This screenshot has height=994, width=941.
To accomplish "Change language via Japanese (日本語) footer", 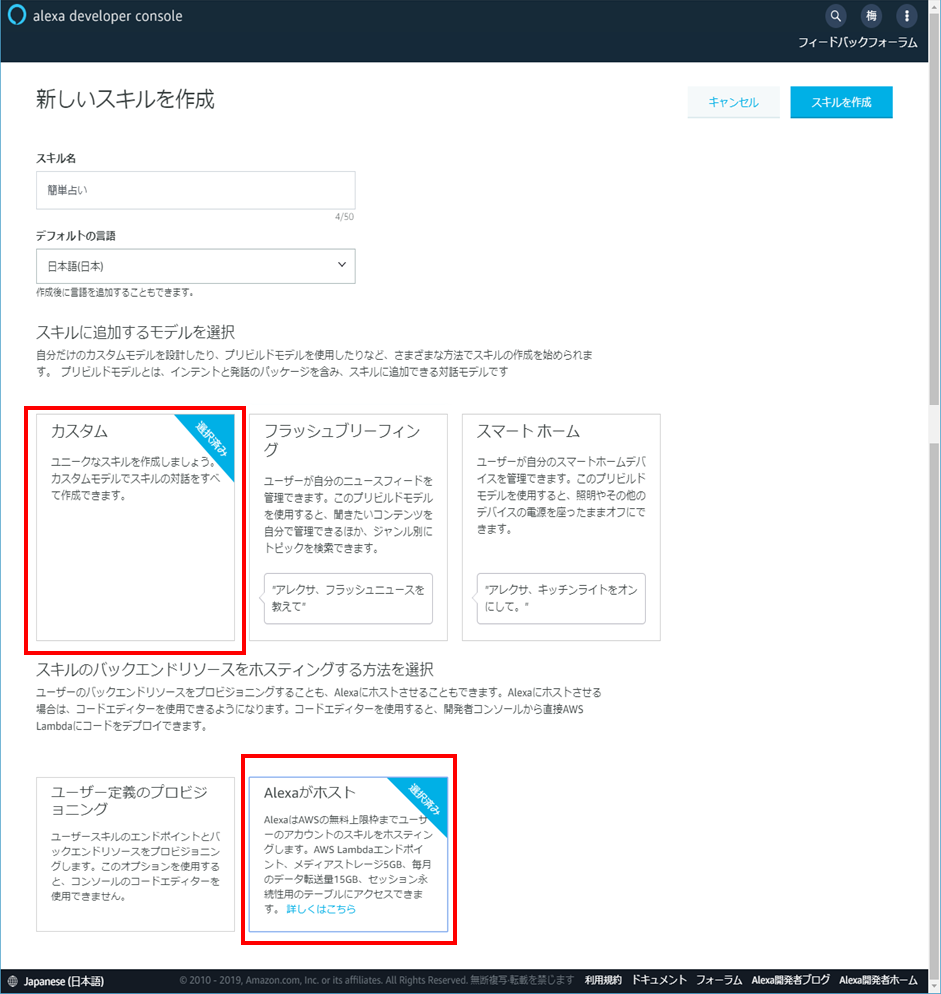I will (x=63, y=981).
